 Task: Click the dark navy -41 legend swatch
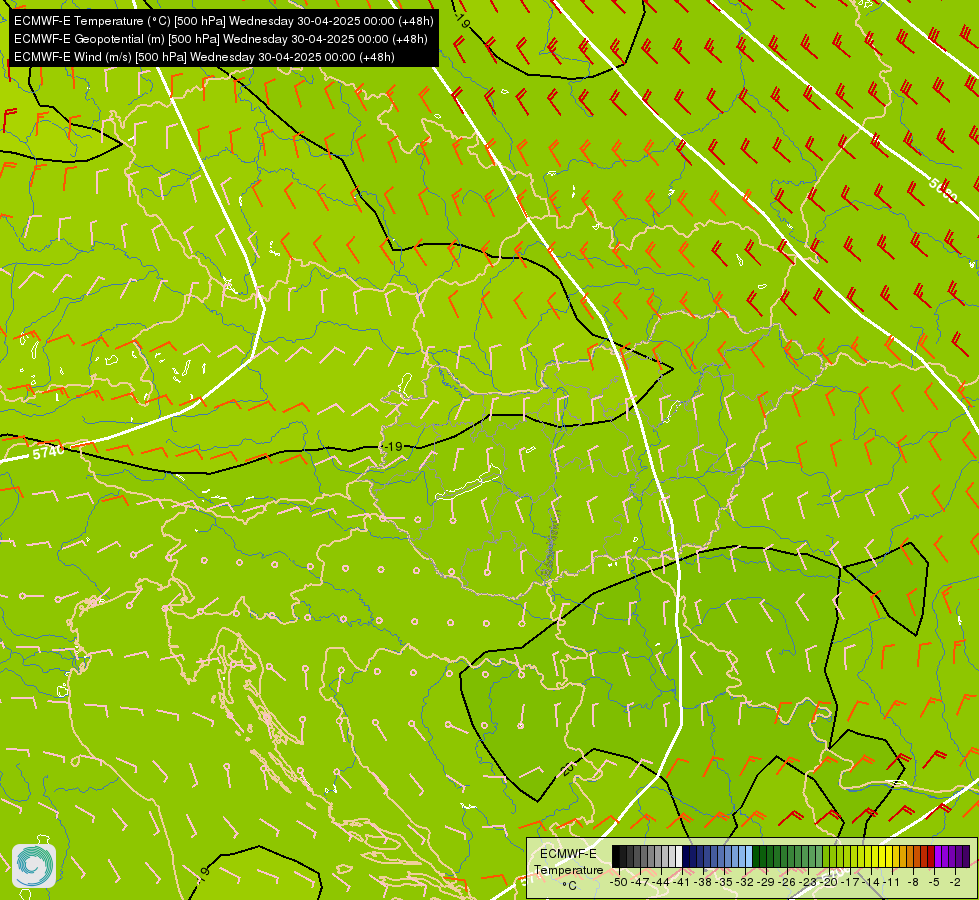tap(686, 857)
